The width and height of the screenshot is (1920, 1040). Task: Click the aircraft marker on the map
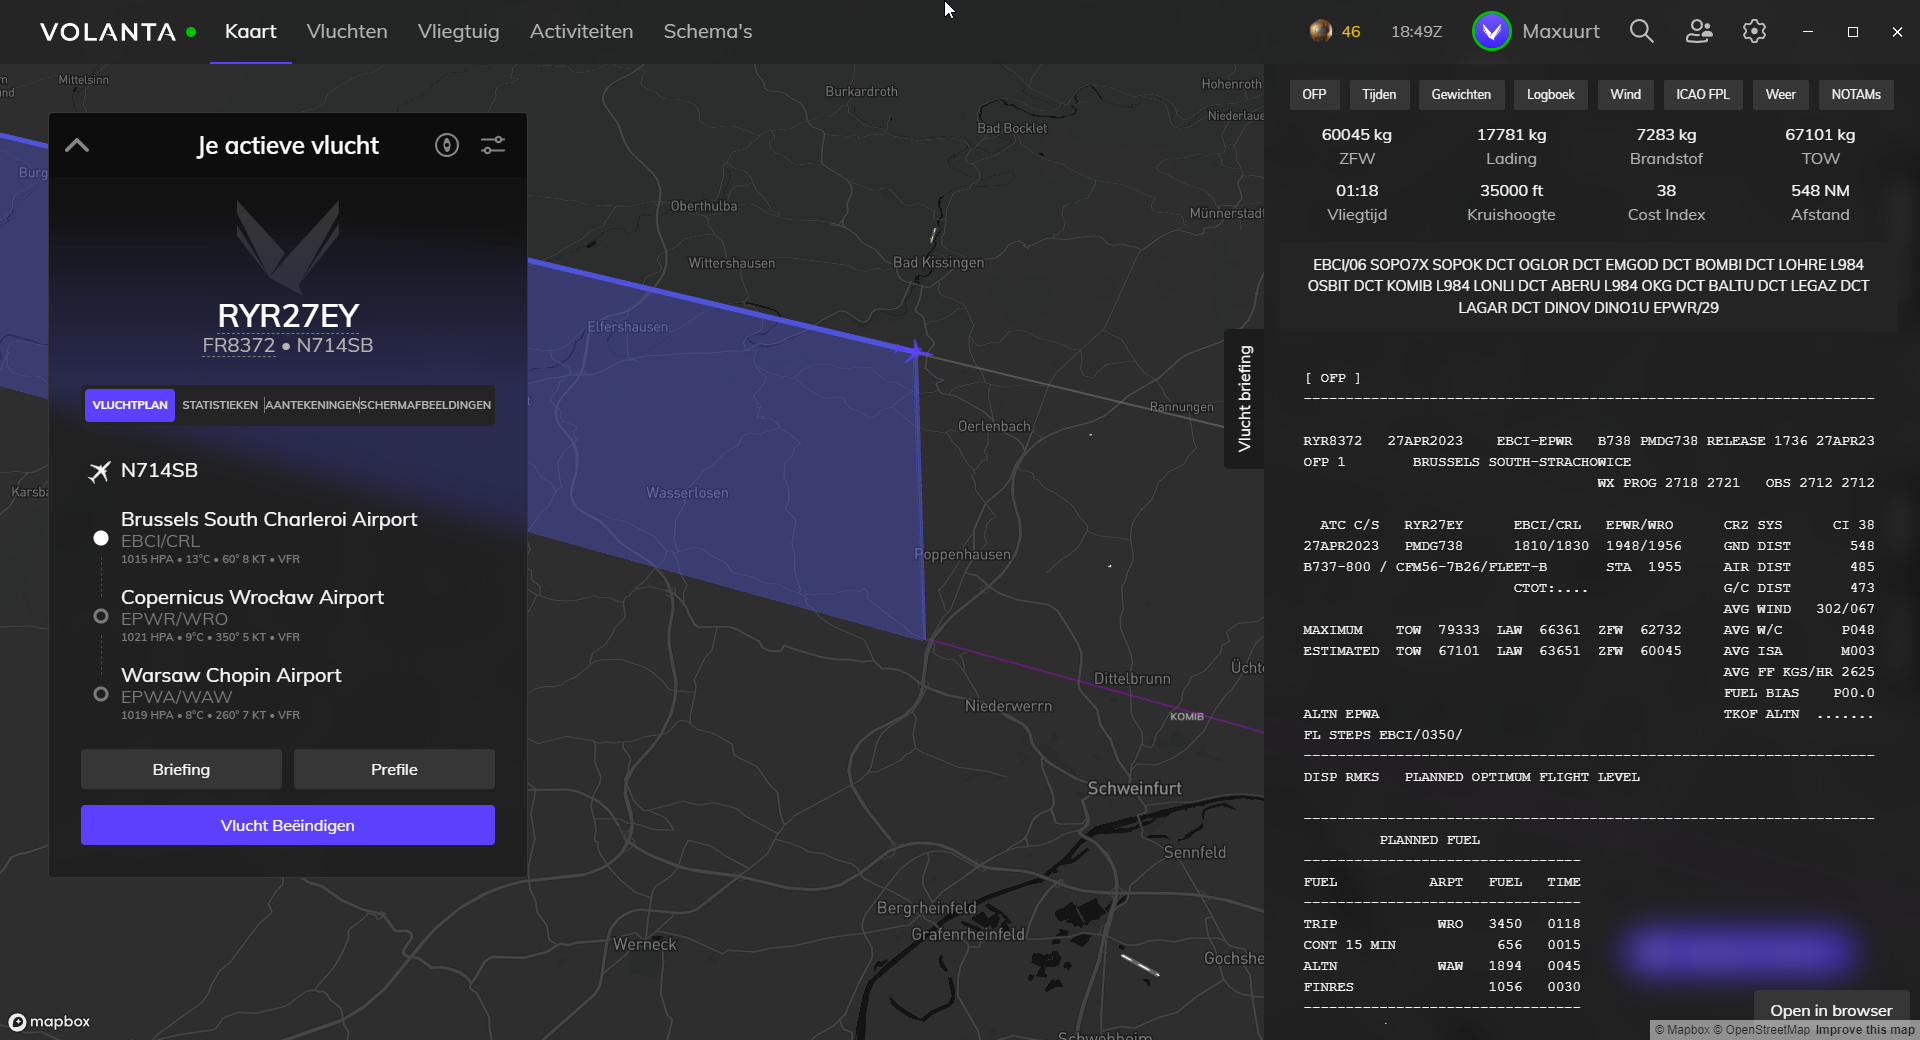coord(915,351)
